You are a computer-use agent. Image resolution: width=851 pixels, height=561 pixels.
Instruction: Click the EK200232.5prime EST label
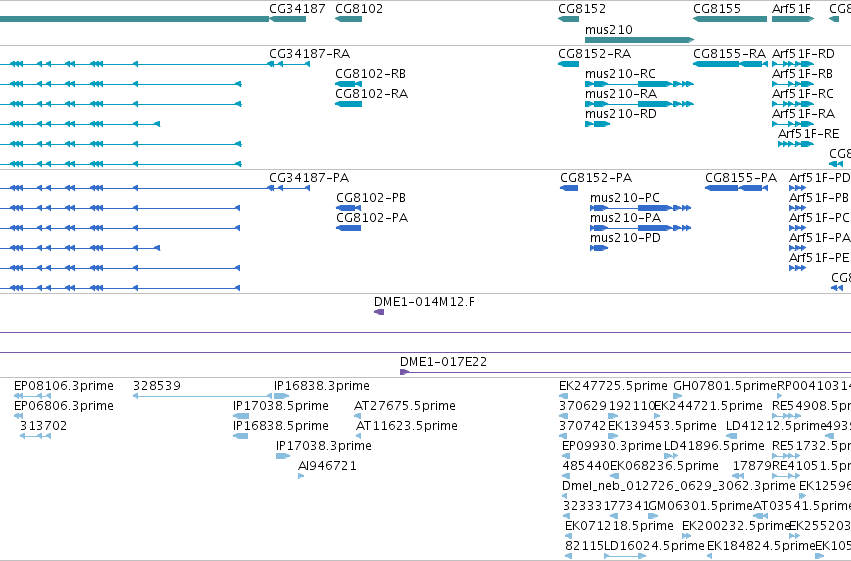[735, 526]
